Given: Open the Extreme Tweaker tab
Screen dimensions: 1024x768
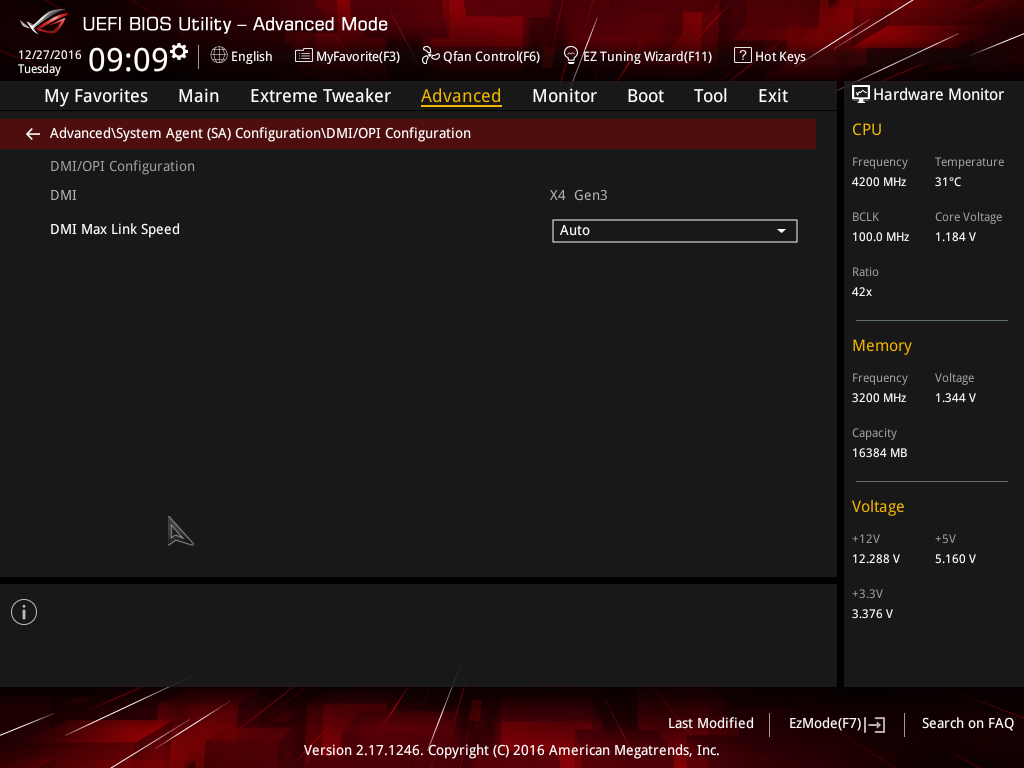Looking at the screenshot, I should point(320,96).
